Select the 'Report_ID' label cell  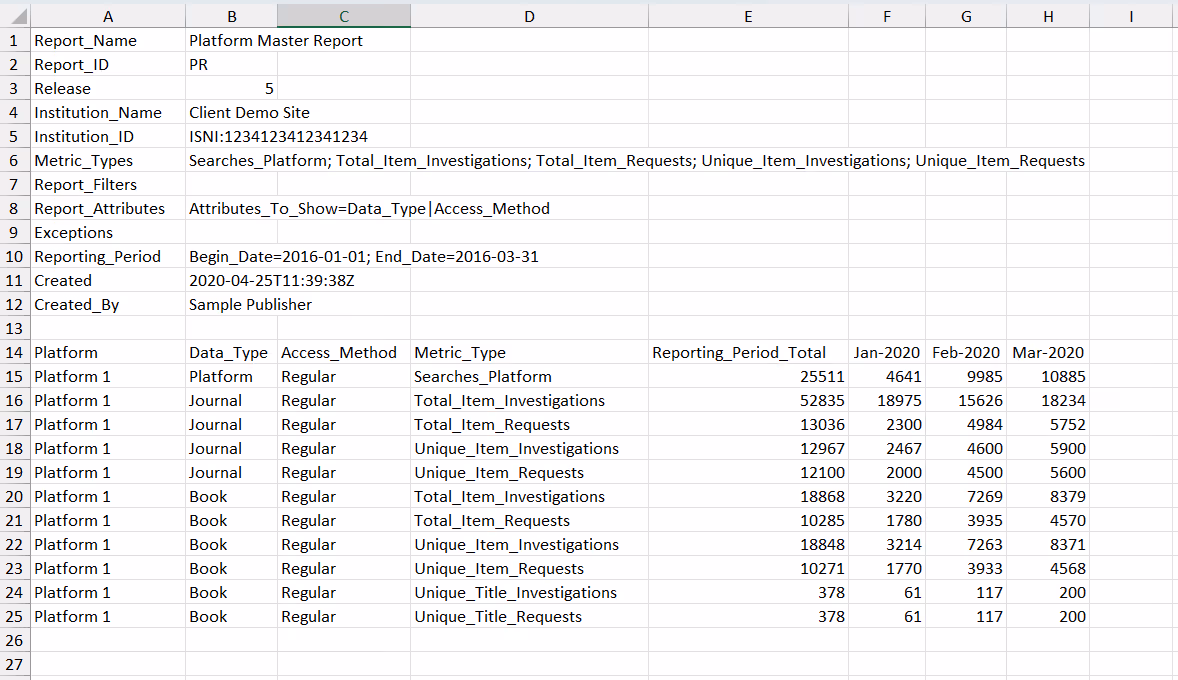tap(107, 65)
